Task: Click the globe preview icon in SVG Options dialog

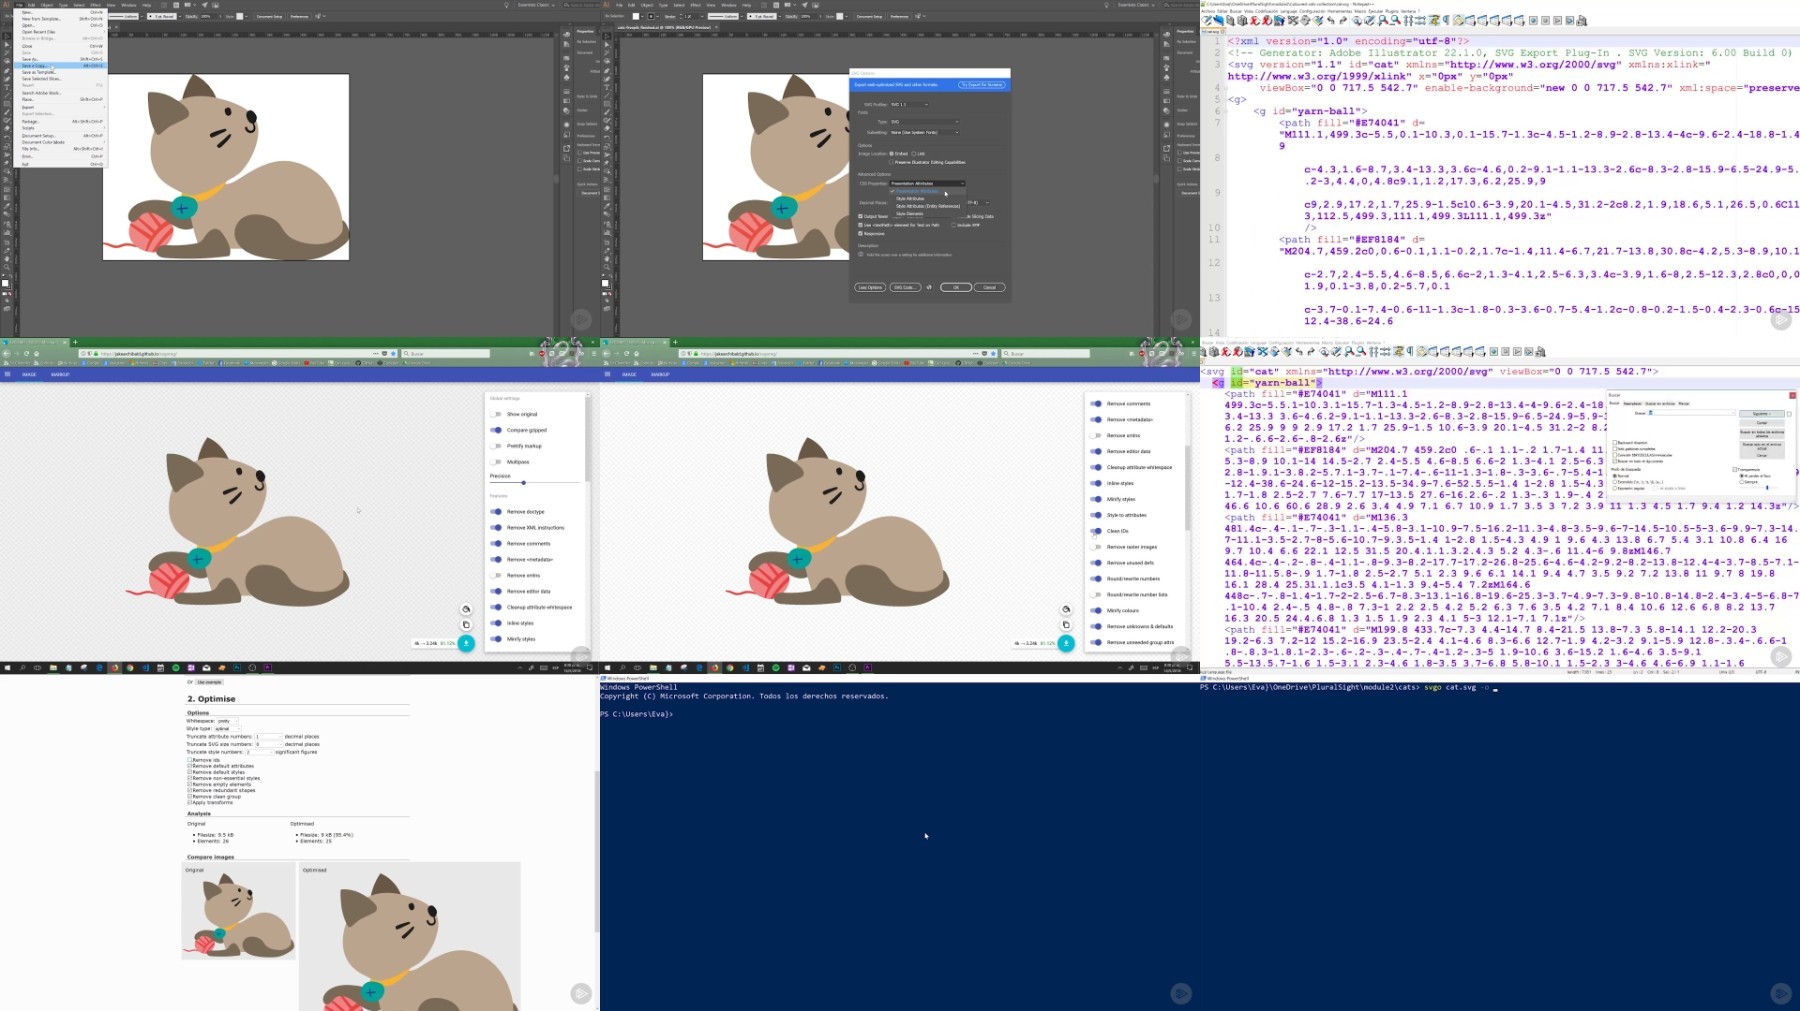Action: (x=929, y=287)
